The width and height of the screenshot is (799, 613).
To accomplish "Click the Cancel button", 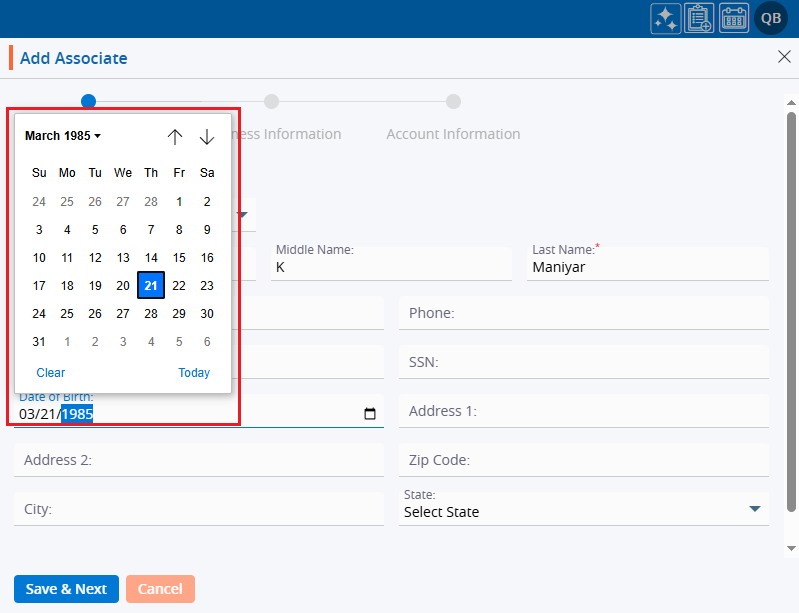I will 160,589.
